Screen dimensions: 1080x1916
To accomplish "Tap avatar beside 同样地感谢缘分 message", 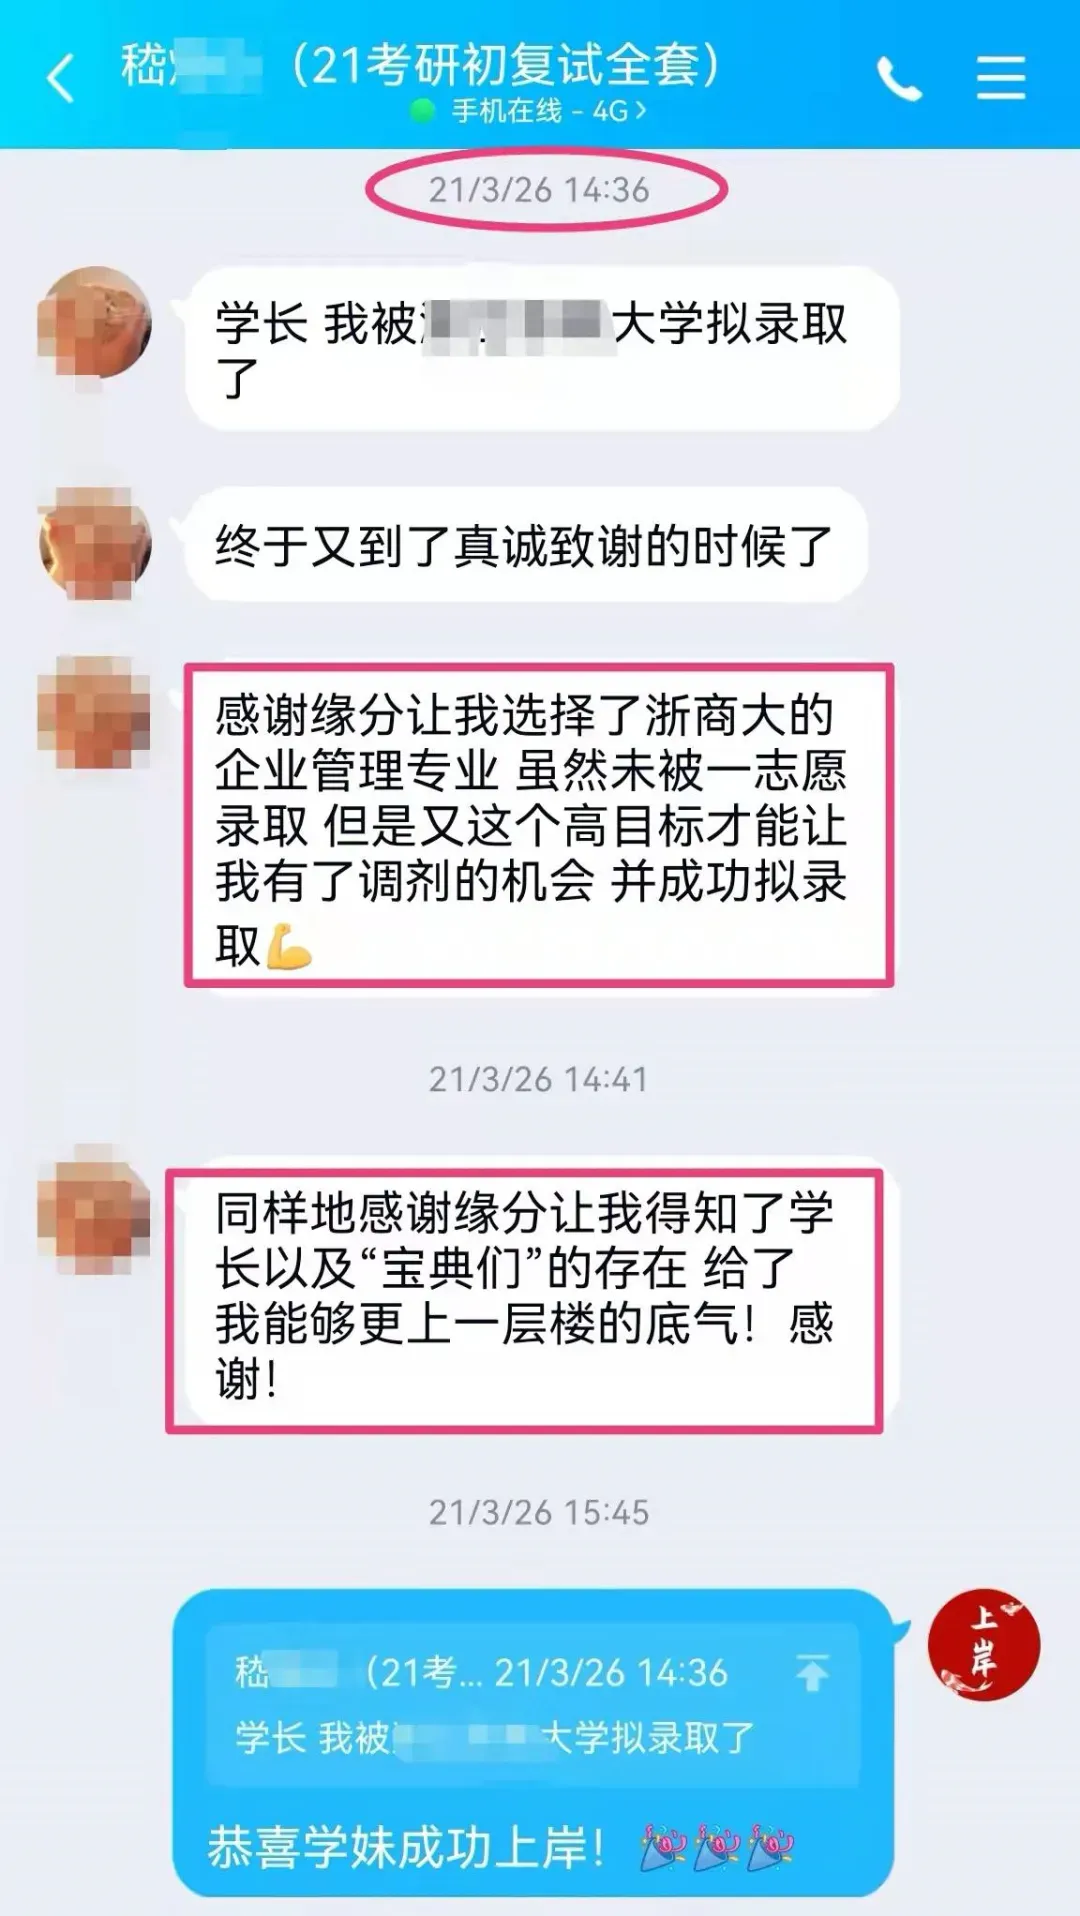I will click(x=94, y=1209).
